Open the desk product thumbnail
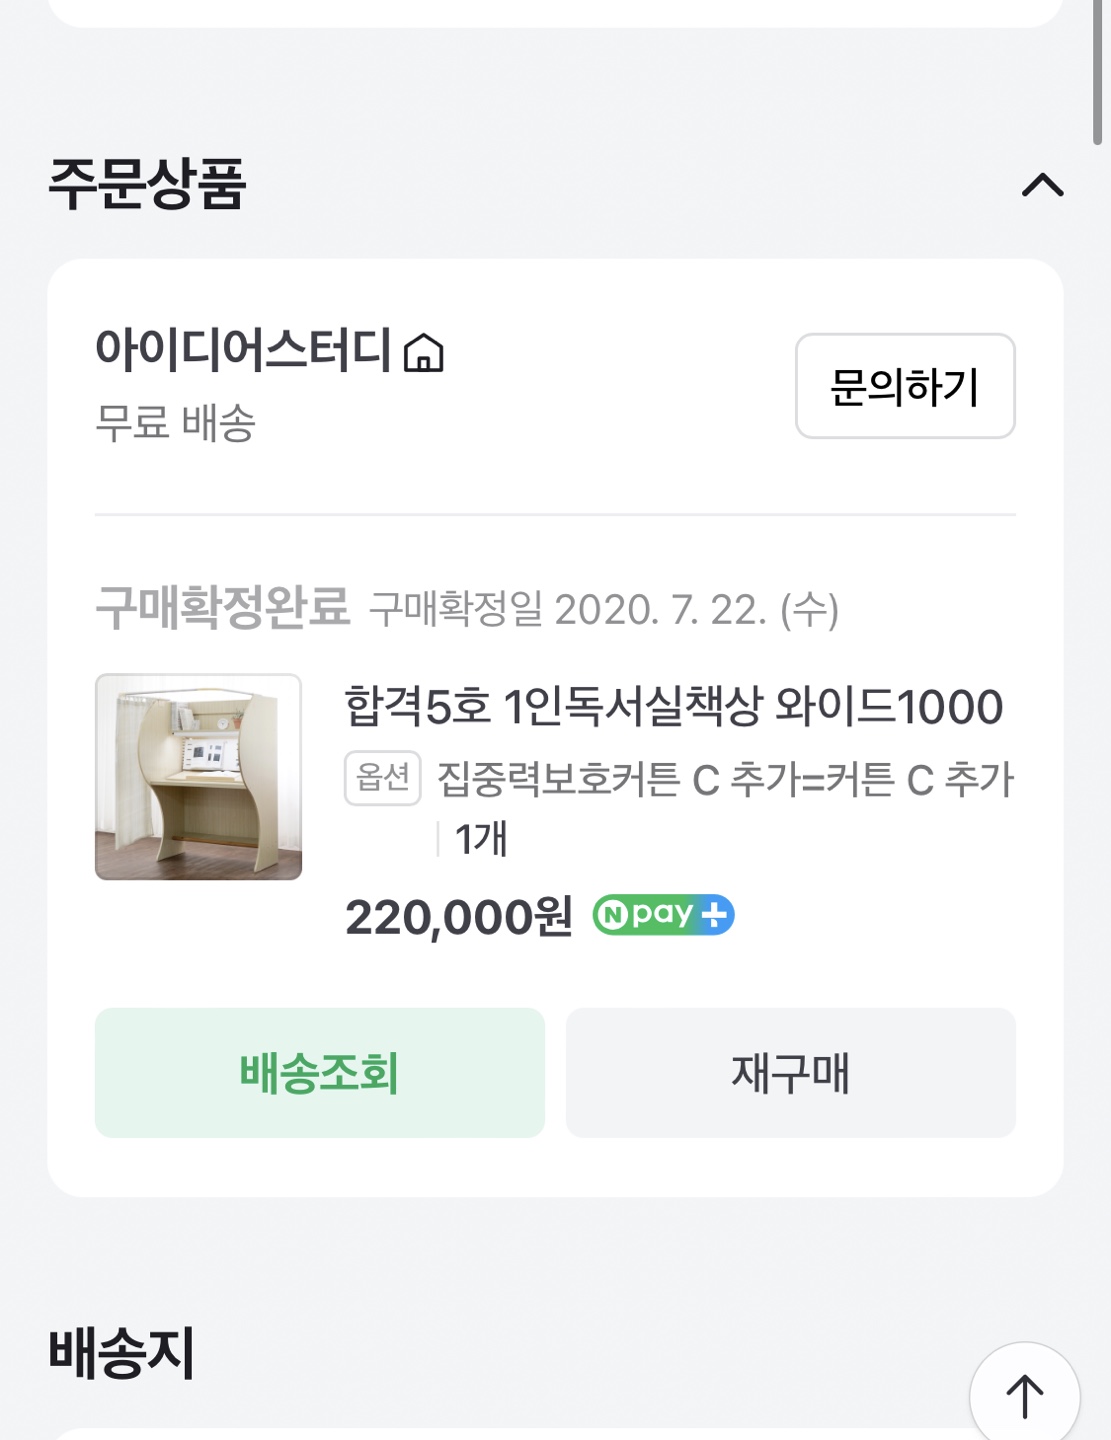Viewport: 1111px width, 1440px height. pyautogui.click(x=198, y=777)
